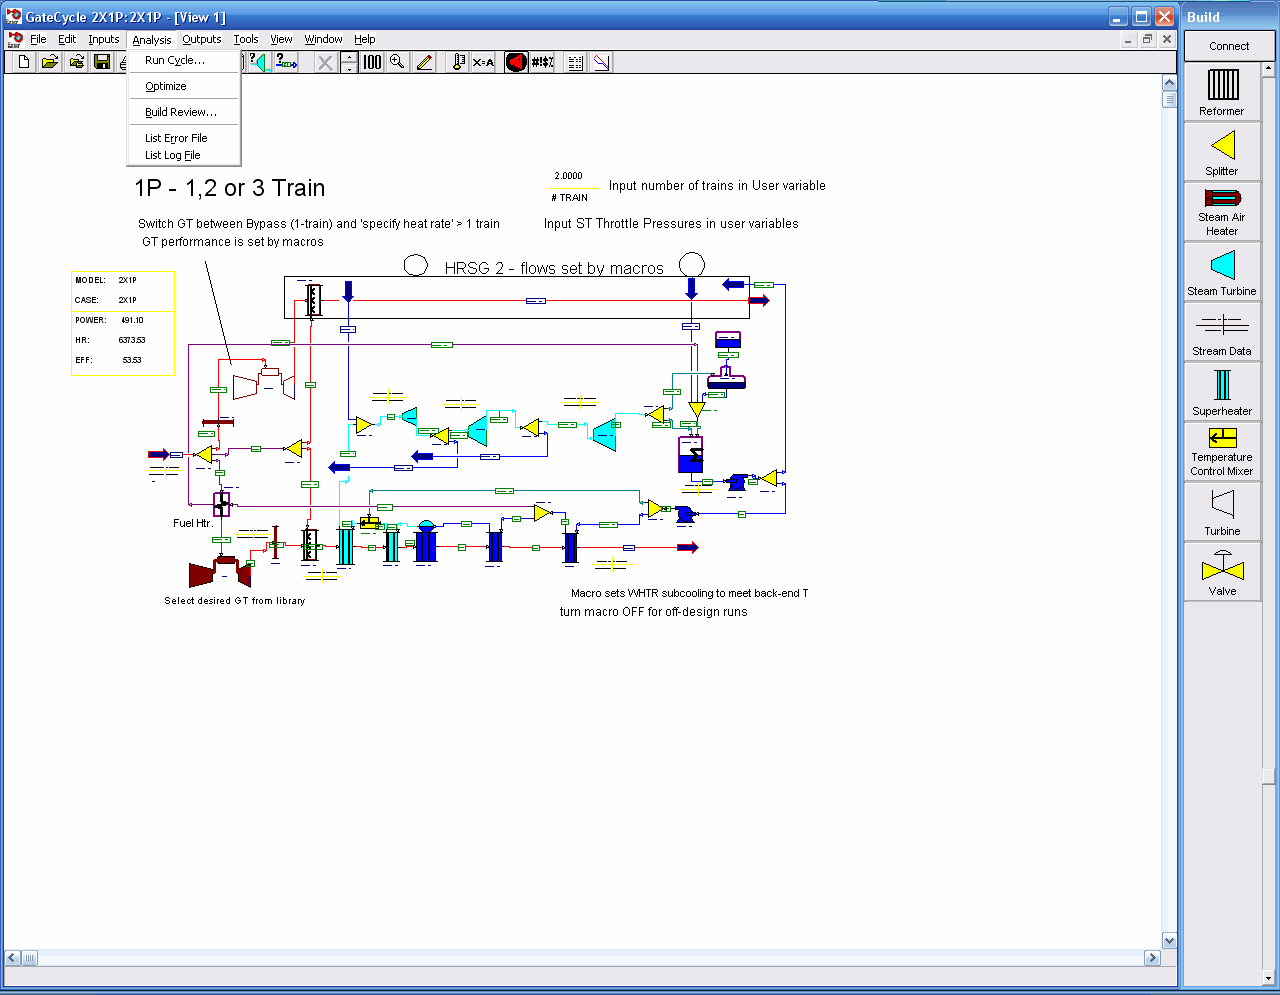Image resolution: width=1280 pixels, height=995 pixels.
Task: Open the Inputs menu
Action: (104, 39)
